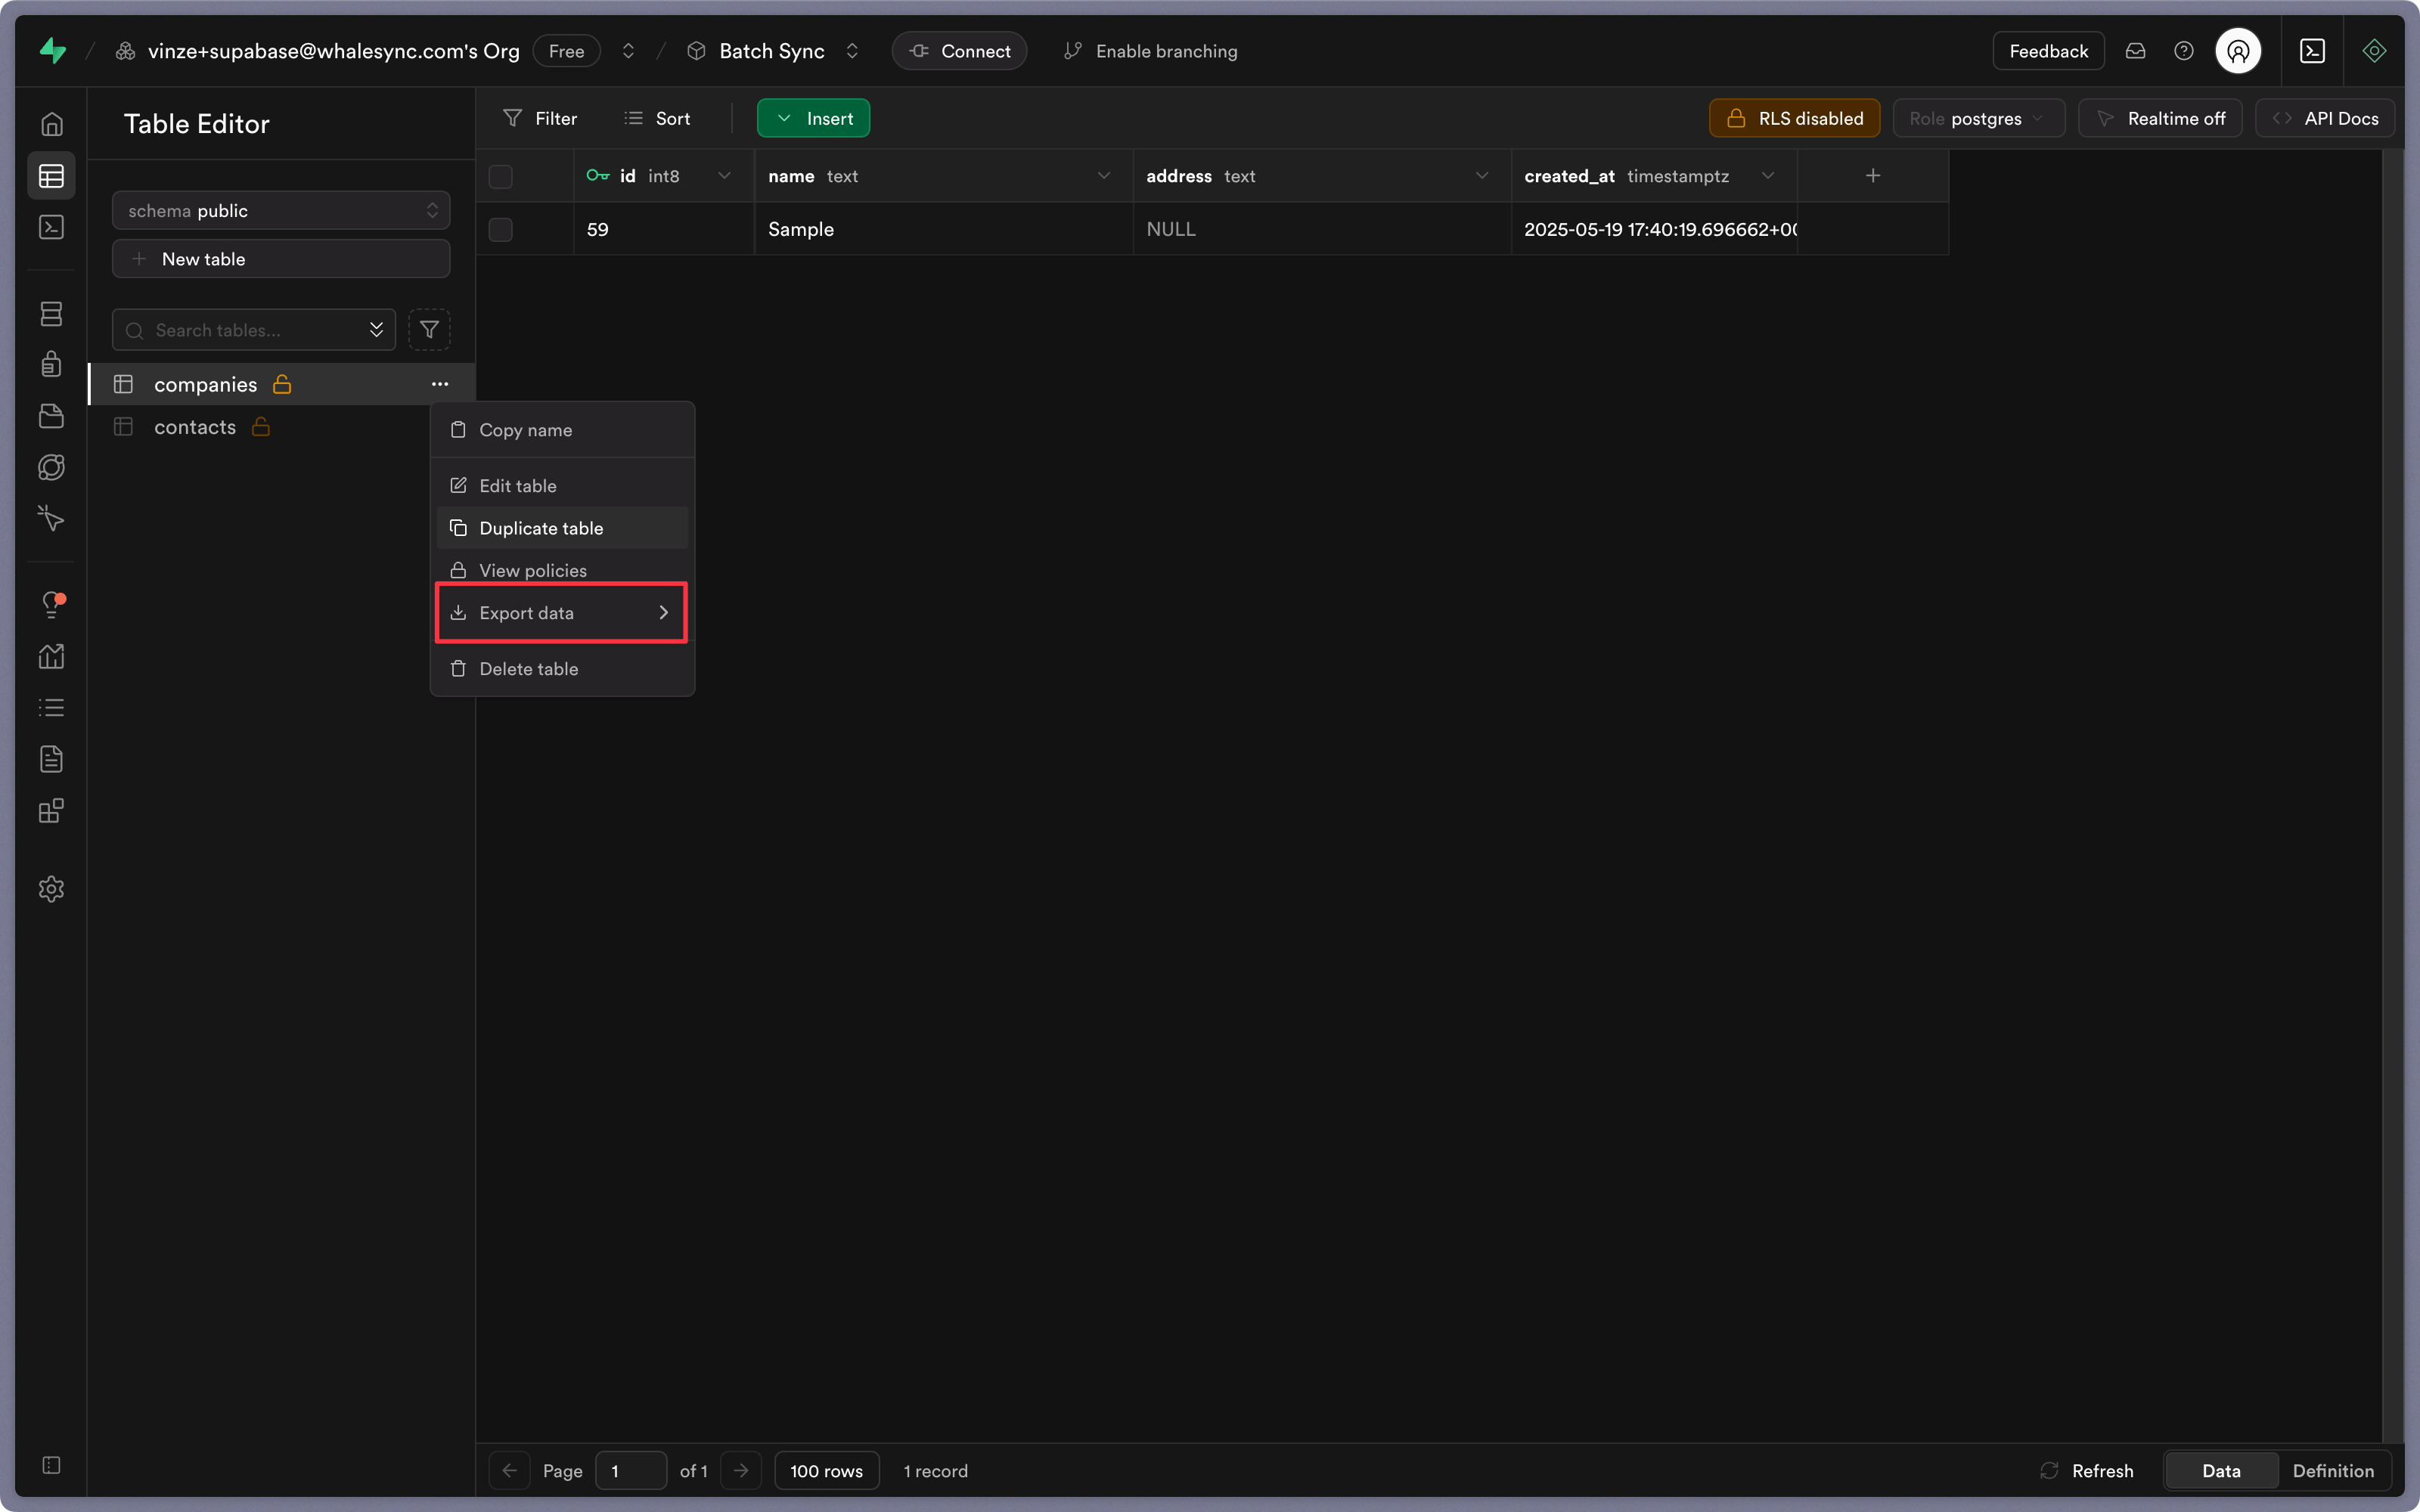Open the Integrations sidebar icon
2420x1512 pixels.
pos(52,810)
